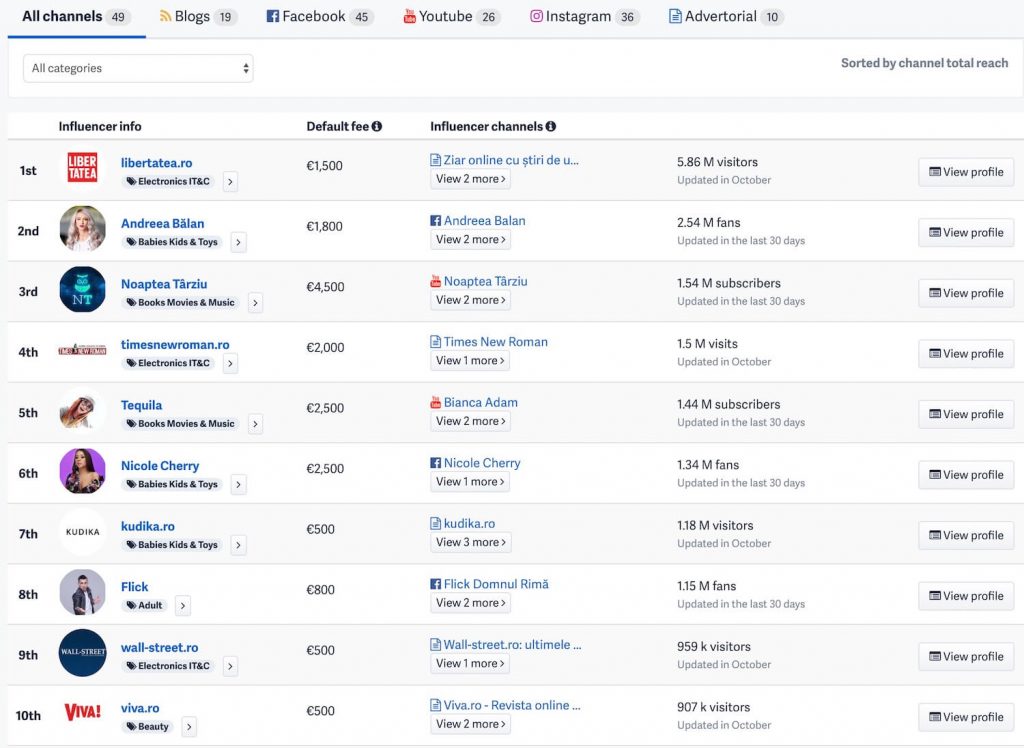Click the Kudika logo icon
Viewport: 1024px width, 748px height.
(82, 532)
